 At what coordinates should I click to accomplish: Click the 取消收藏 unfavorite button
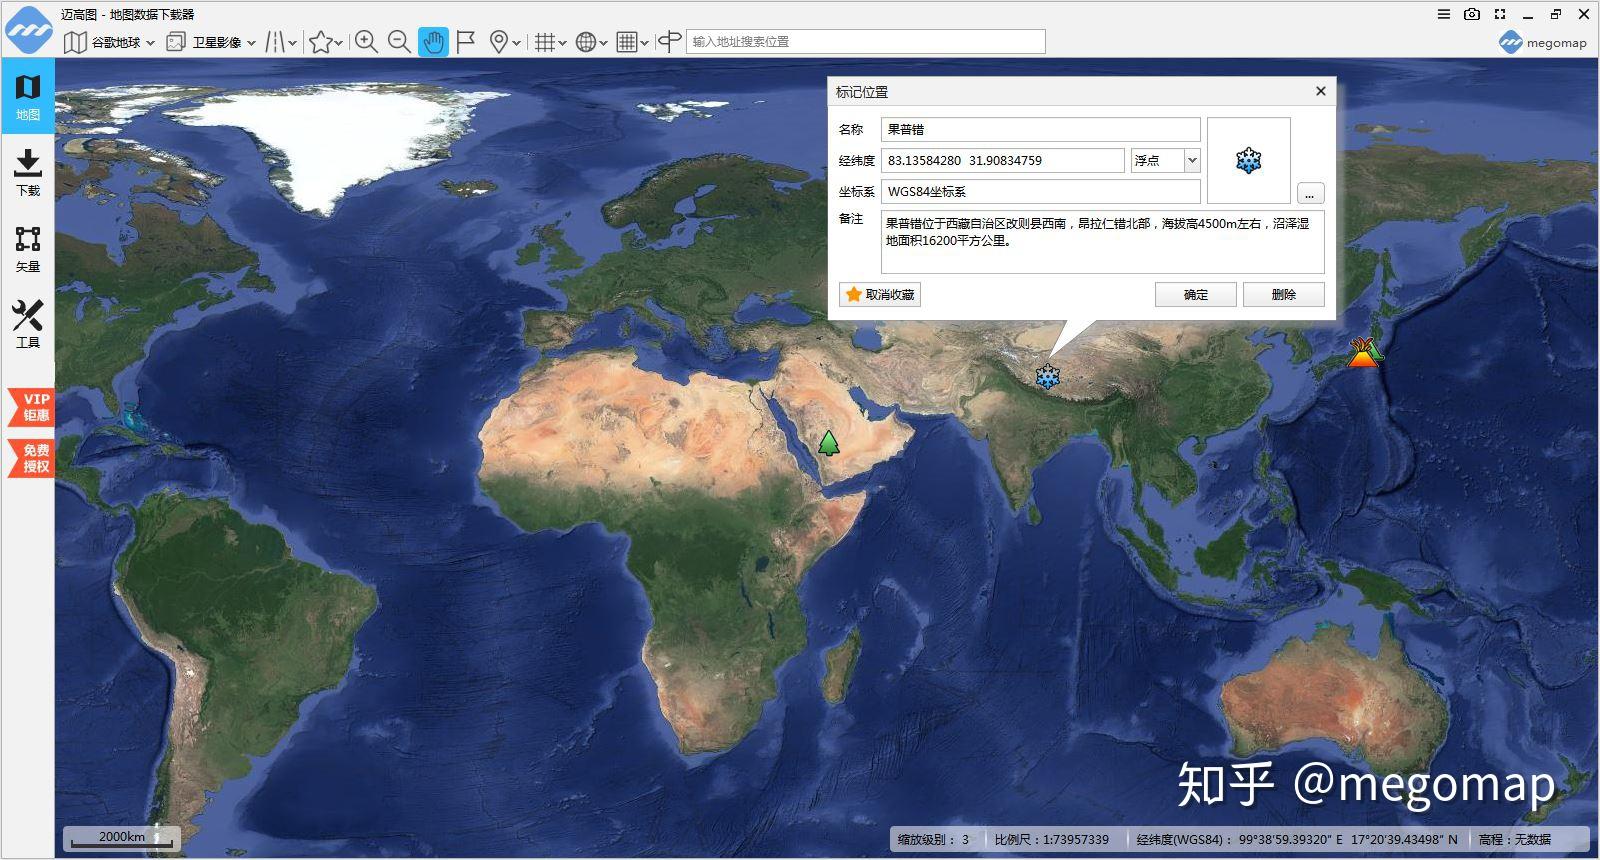click(880, 294)
